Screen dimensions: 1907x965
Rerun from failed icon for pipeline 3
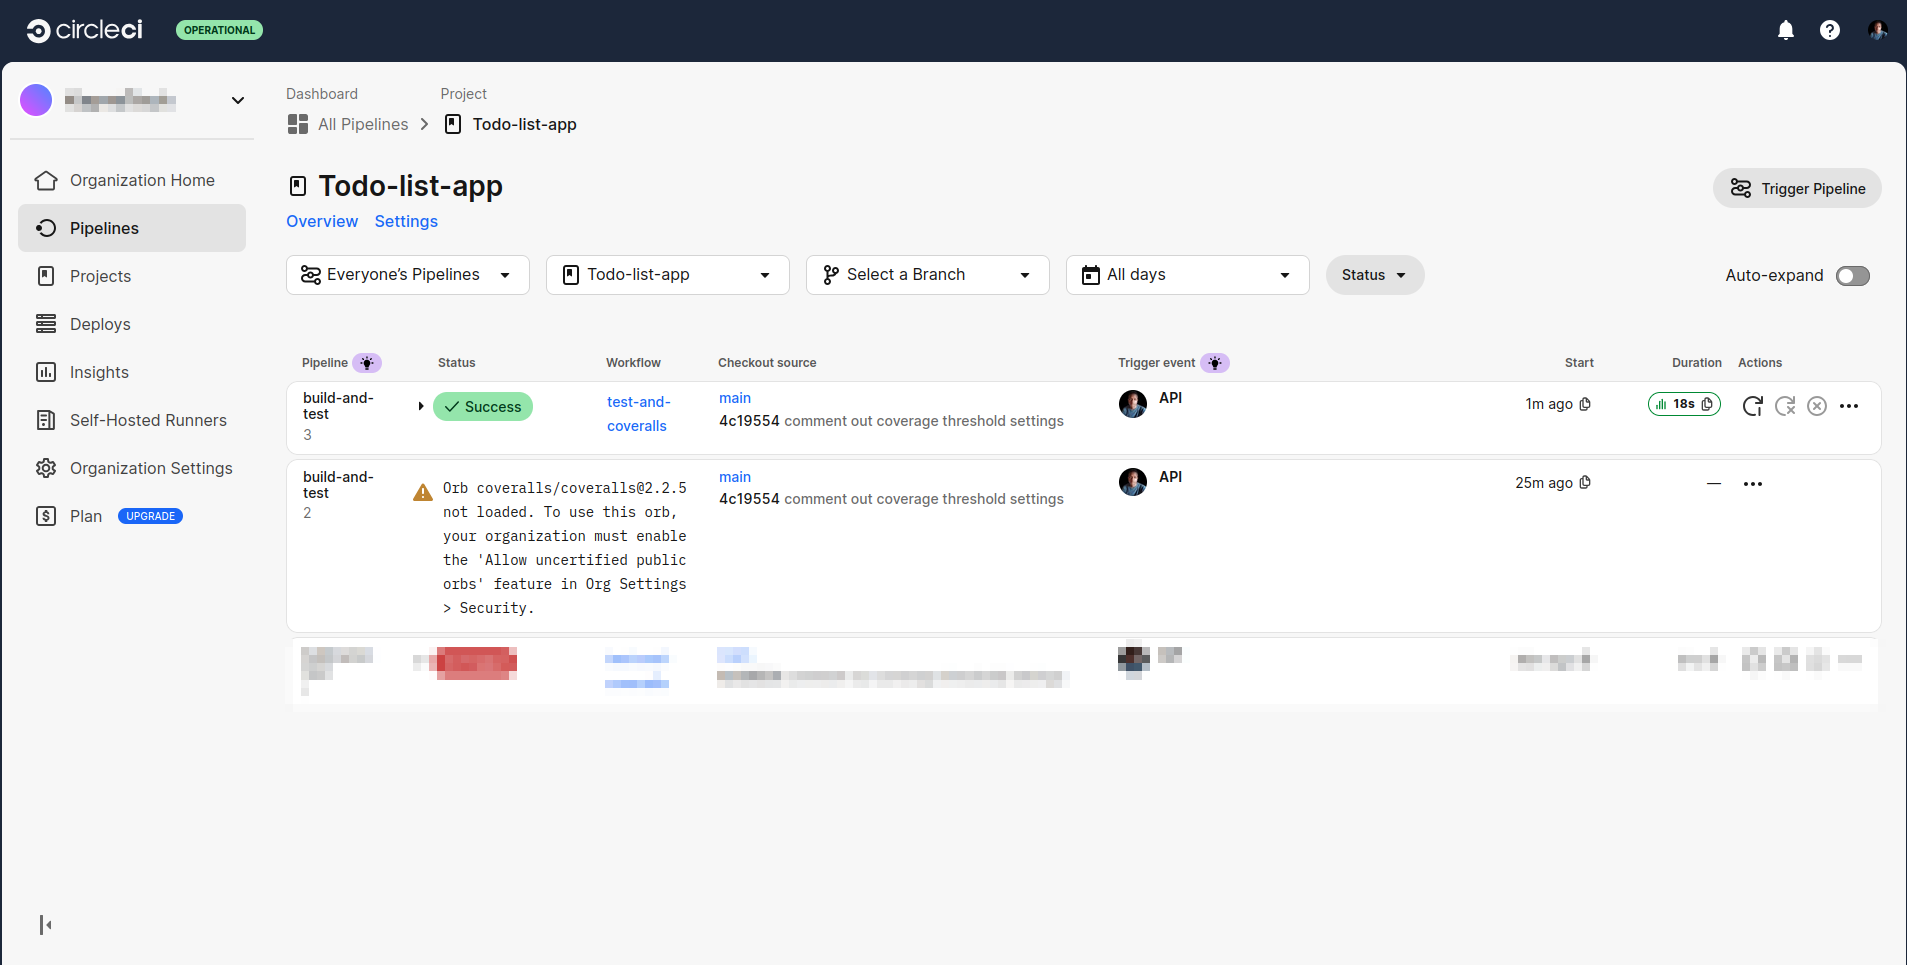(x=1785, y=406)
